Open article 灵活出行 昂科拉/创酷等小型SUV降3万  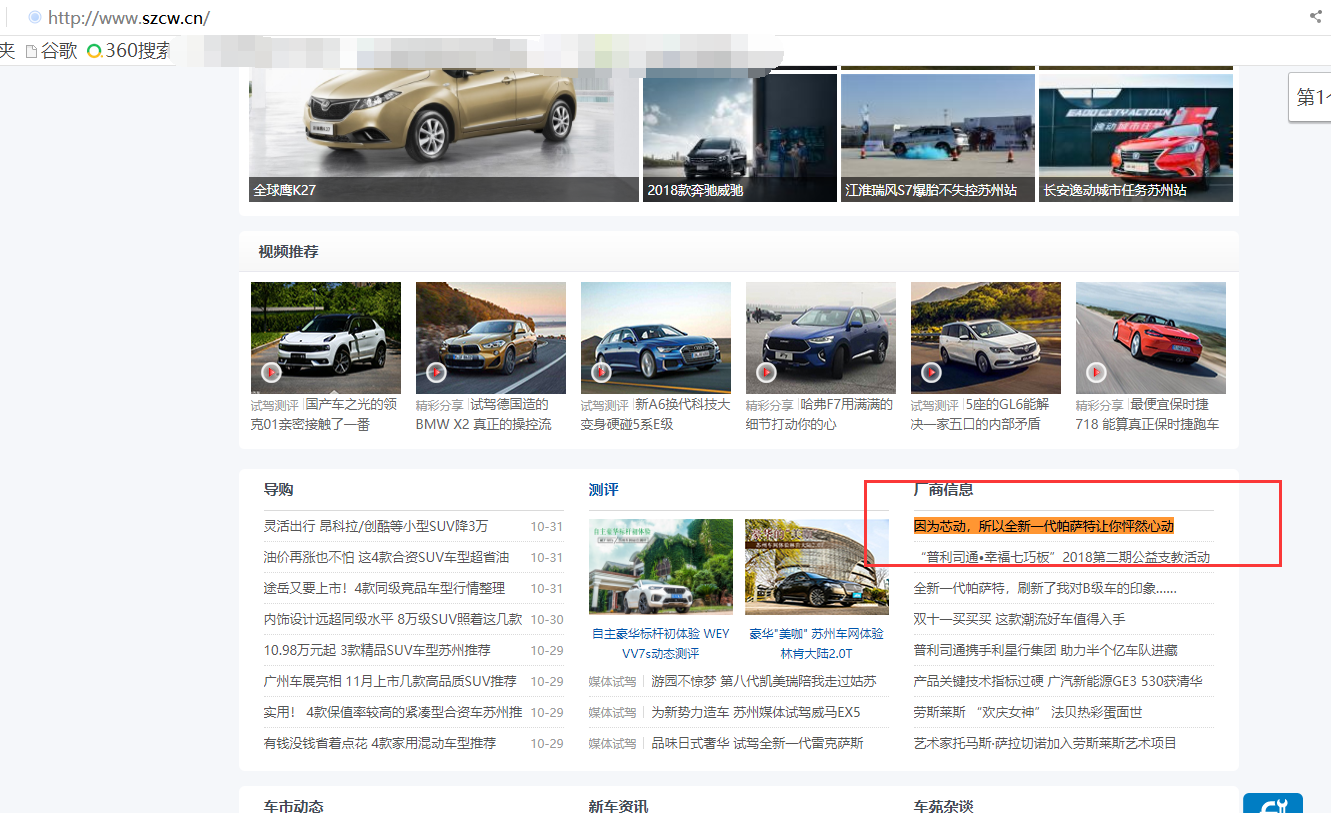tap(376, 526)
